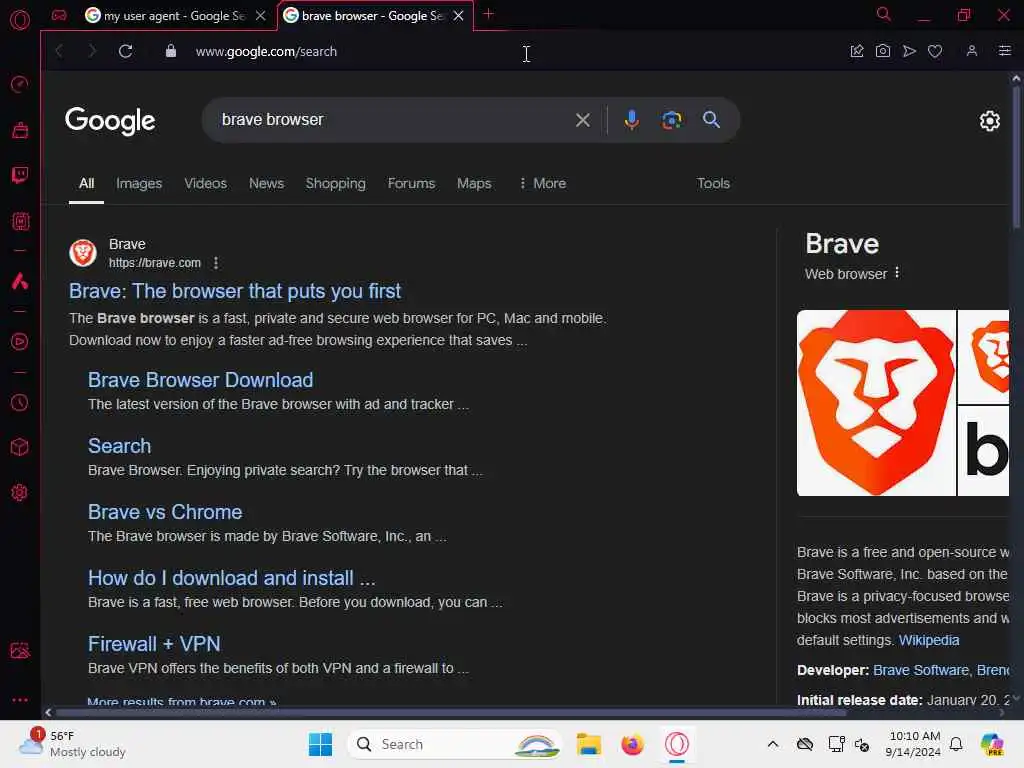Image resolution: width=1024 pixels, height=768 pixels.
Task: Select the Images search tab
Action: click(x=139, y=184)
